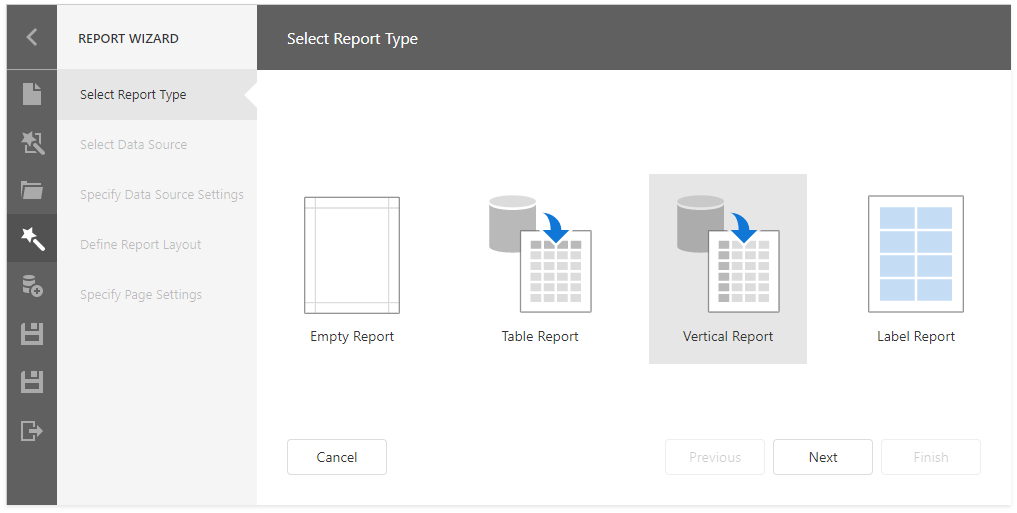Click the New Report page icon
Screen dimensions: 1017x513
tap(32, 94)
